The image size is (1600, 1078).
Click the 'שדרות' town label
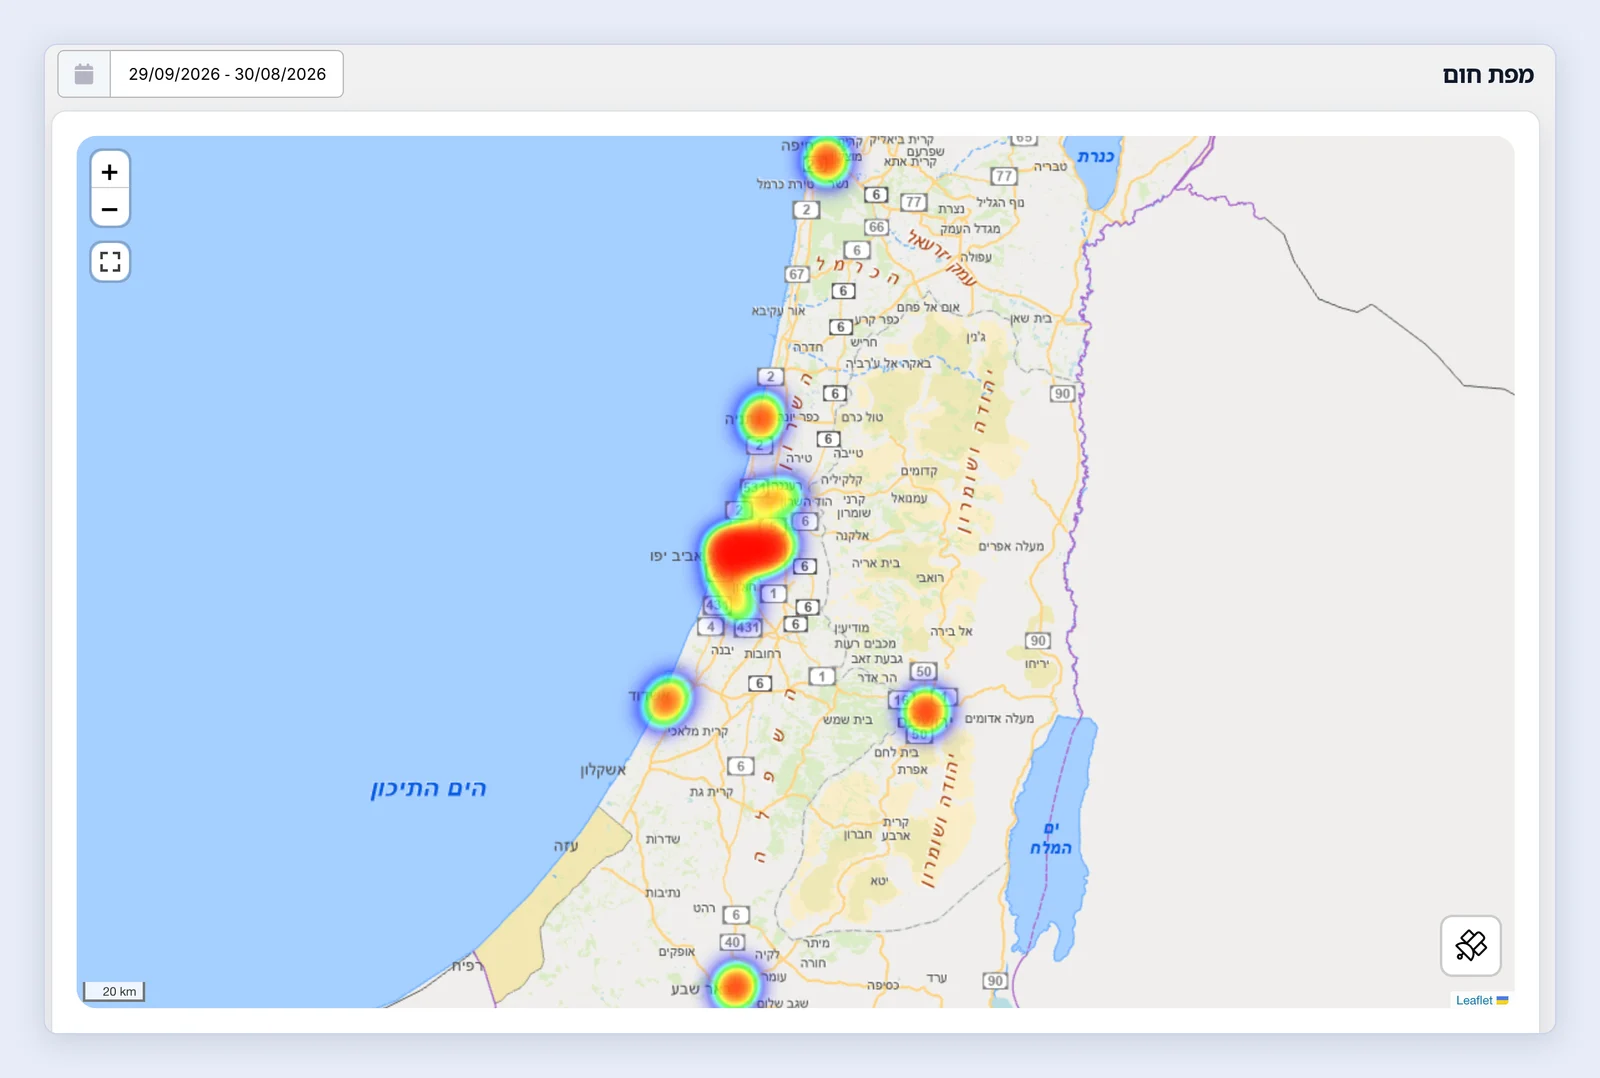pos(663,839)
